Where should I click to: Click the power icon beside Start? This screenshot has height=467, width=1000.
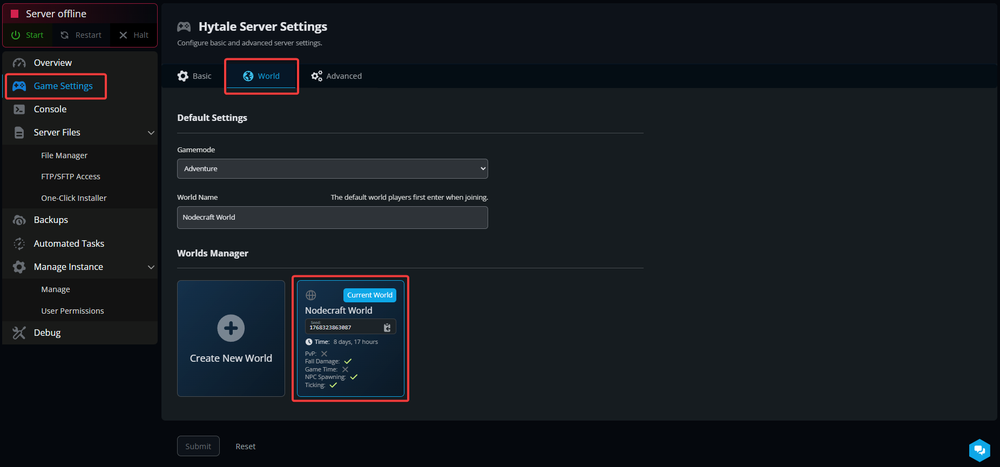click(16, 35)
